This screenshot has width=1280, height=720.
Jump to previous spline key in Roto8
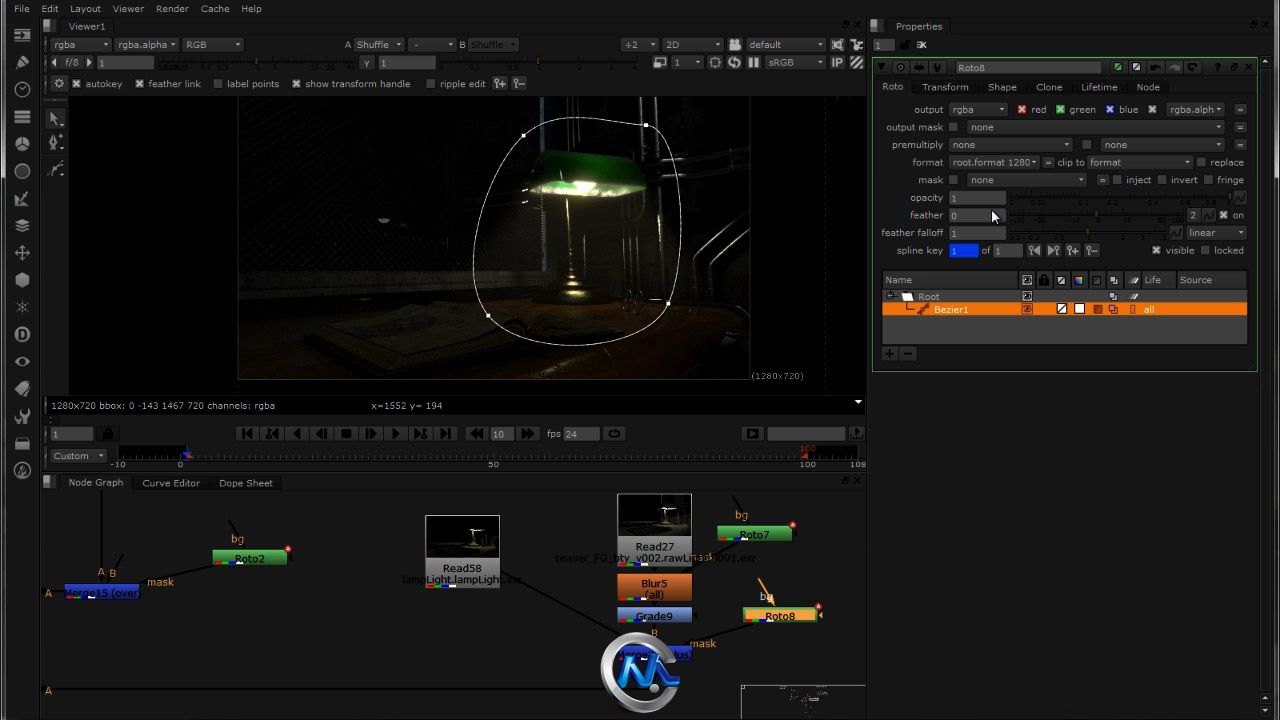click(1034, 251)
